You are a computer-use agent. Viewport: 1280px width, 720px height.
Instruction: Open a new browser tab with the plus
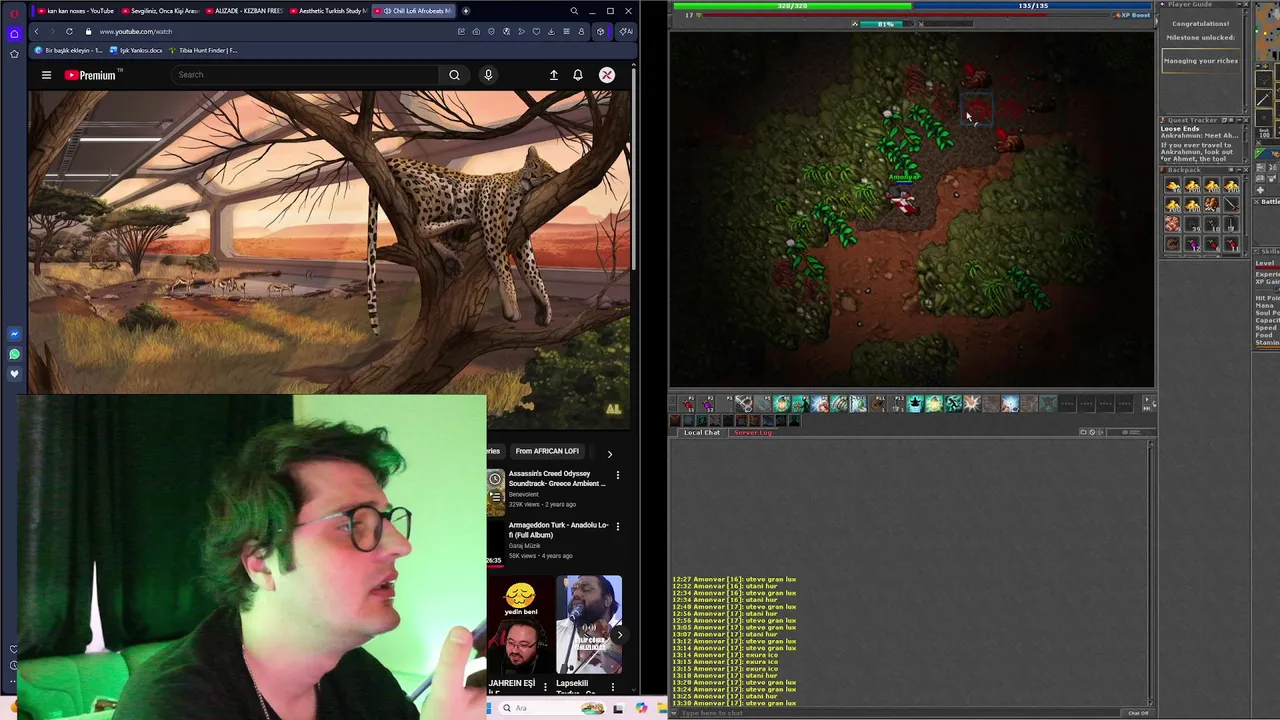[x=465, y=11]
